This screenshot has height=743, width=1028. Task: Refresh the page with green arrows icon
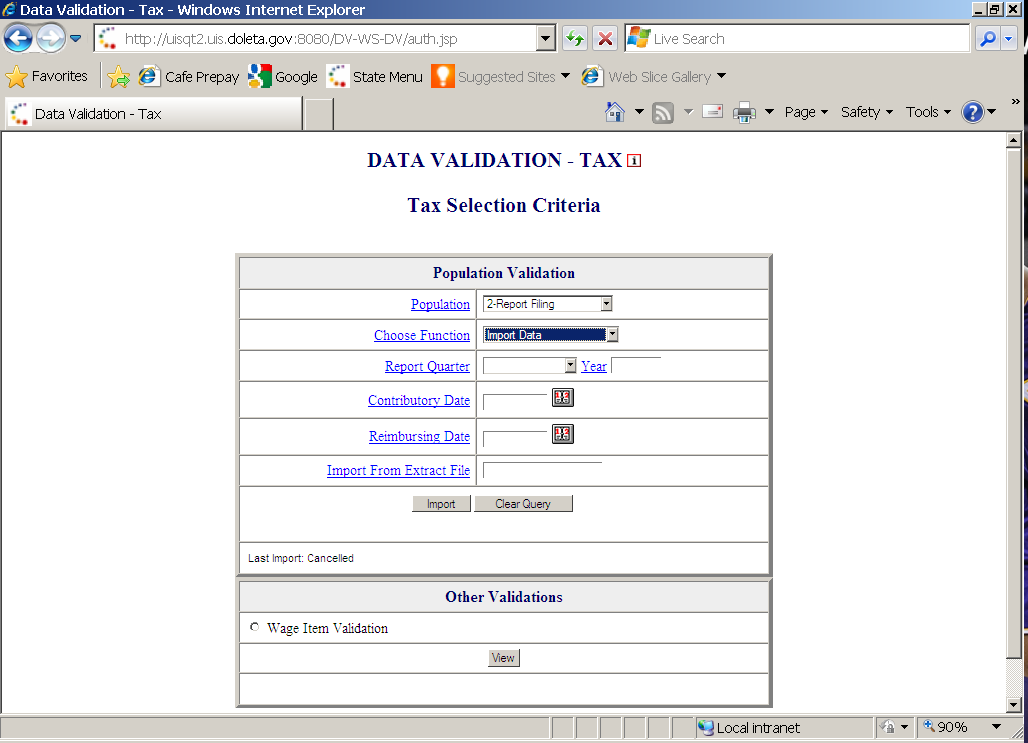click(575, 39)
